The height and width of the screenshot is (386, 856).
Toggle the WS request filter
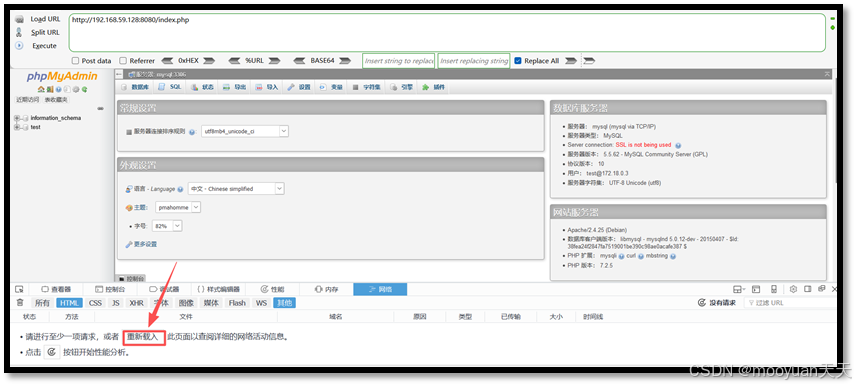click(262, 303)
